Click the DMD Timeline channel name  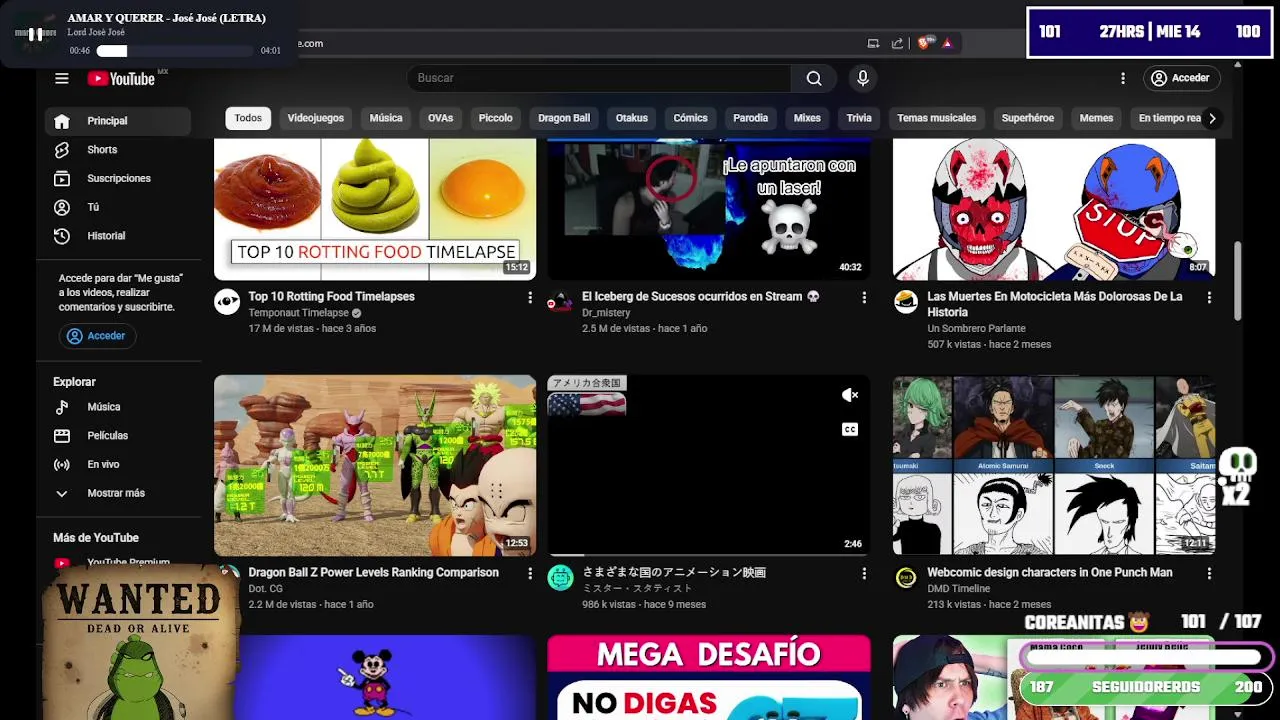pos(959,589)
